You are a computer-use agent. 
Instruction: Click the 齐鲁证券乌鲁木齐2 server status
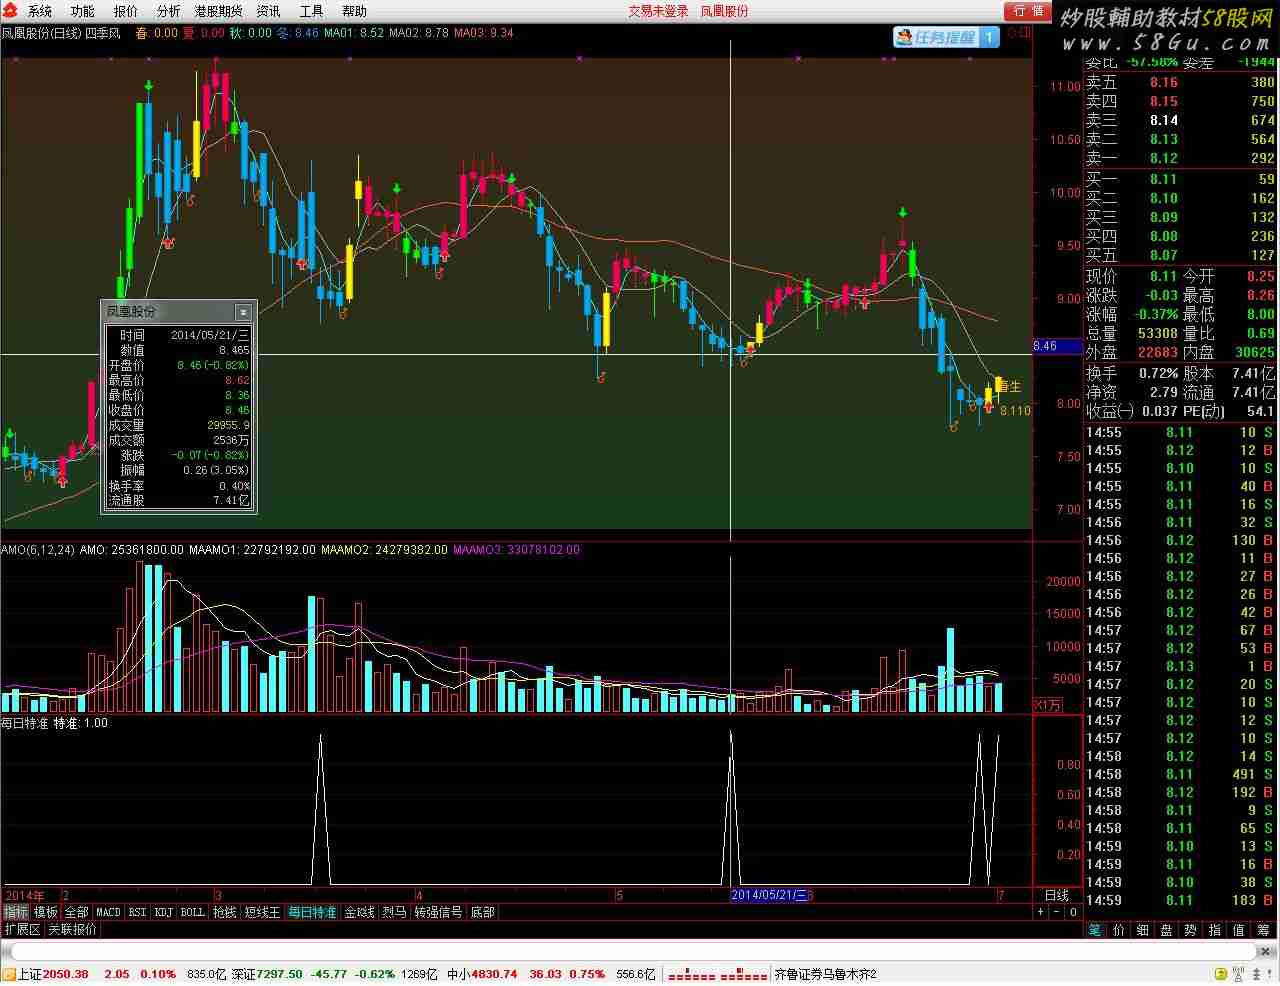826,974
